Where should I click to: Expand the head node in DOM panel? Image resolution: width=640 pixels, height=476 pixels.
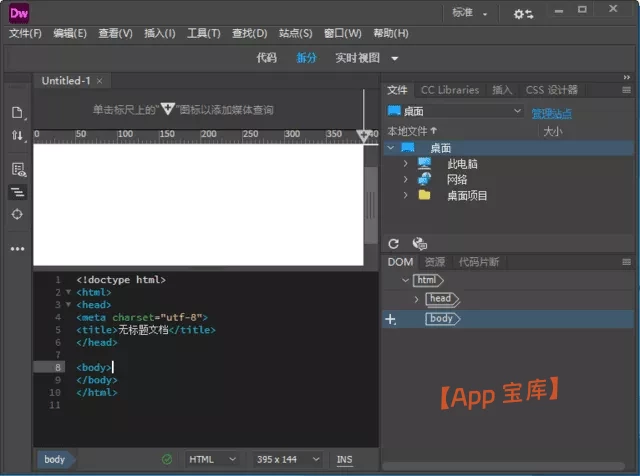pos(416,300)
